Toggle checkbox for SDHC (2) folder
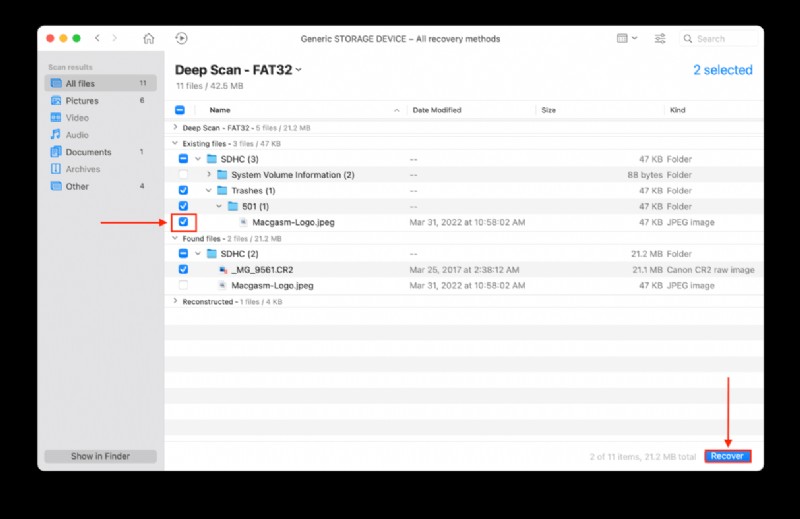This screenshot has width=800, height=519. pos(183,253)
